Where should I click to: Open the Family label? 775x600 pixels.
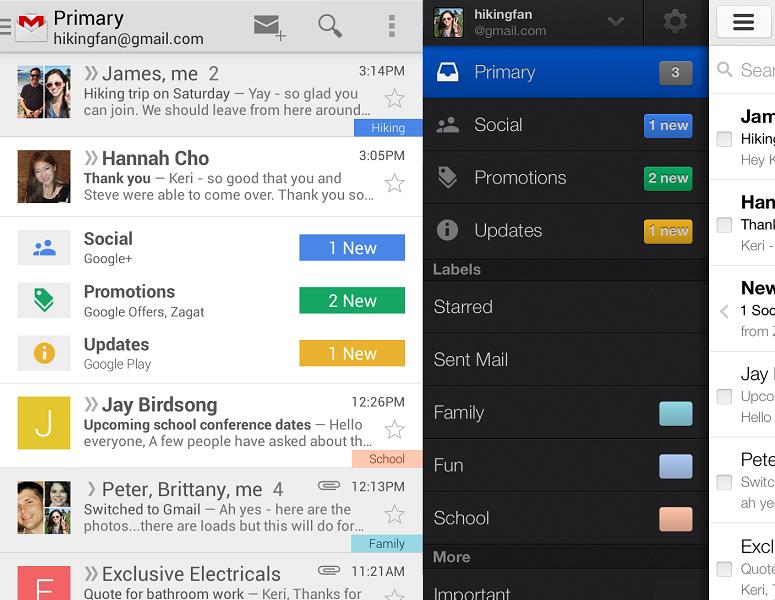tap(566, 412)
